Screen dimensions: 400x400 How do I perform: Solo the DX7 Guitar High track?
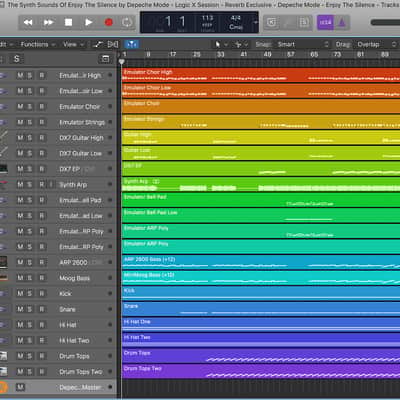[30, 138]
